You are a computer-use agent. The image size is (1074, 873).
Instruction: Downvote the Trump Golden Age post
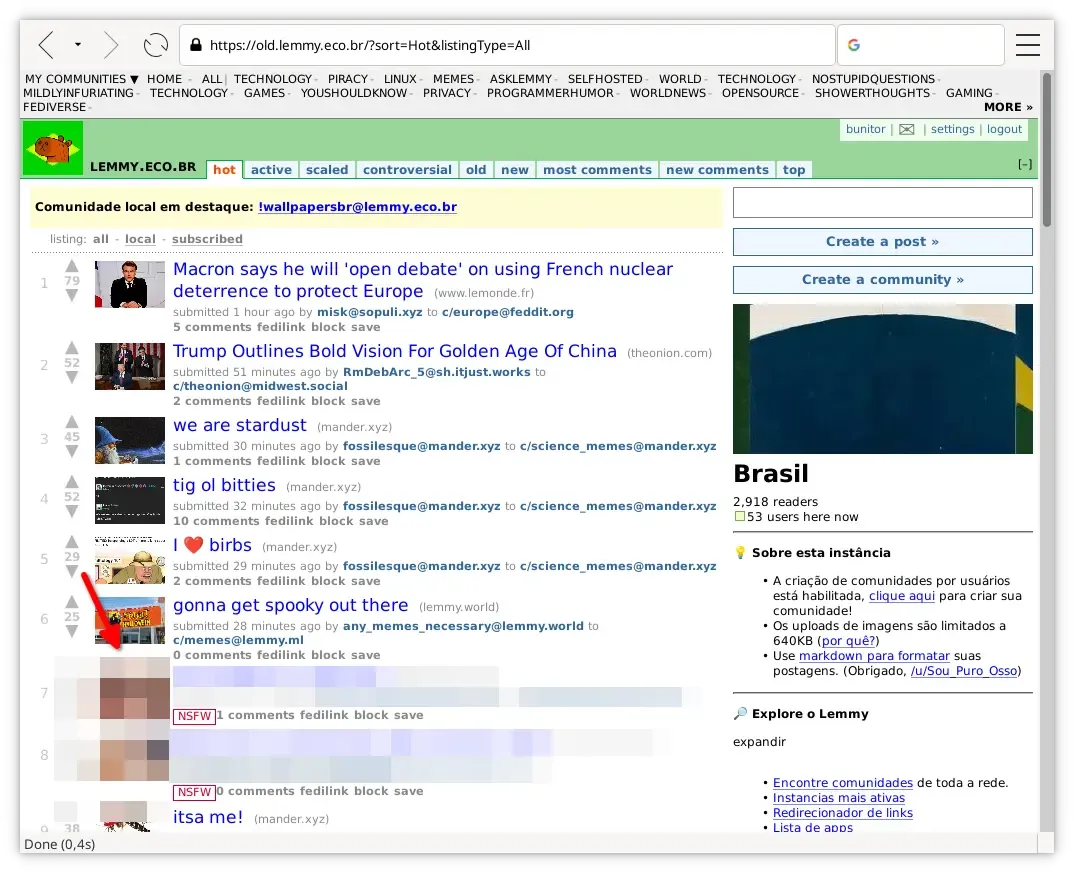71,378
